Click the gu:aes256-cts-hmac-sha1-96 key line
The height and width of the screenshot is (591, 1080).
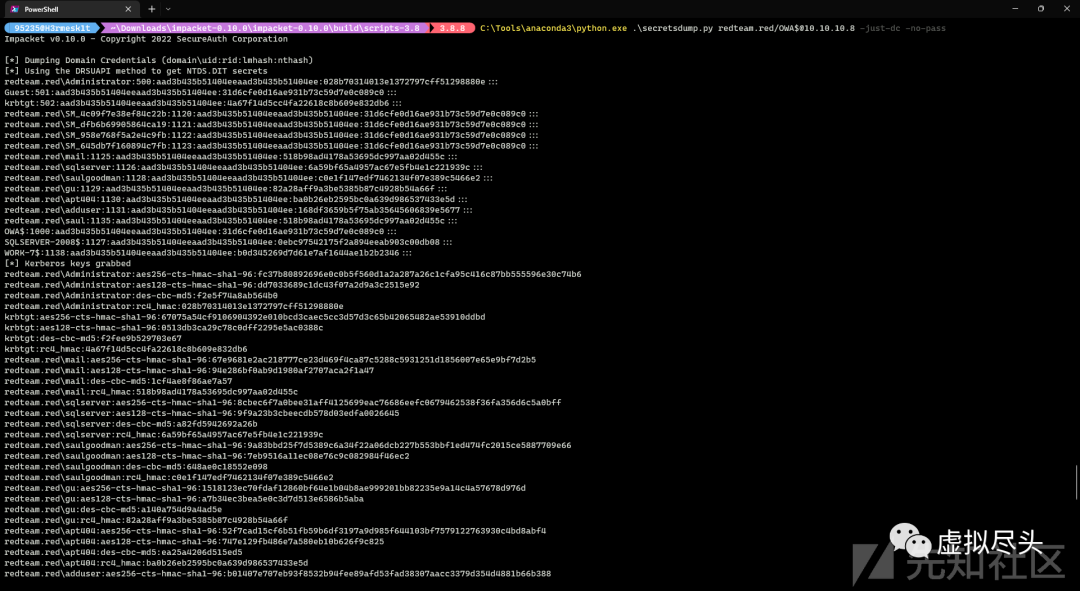coord(264,488)
